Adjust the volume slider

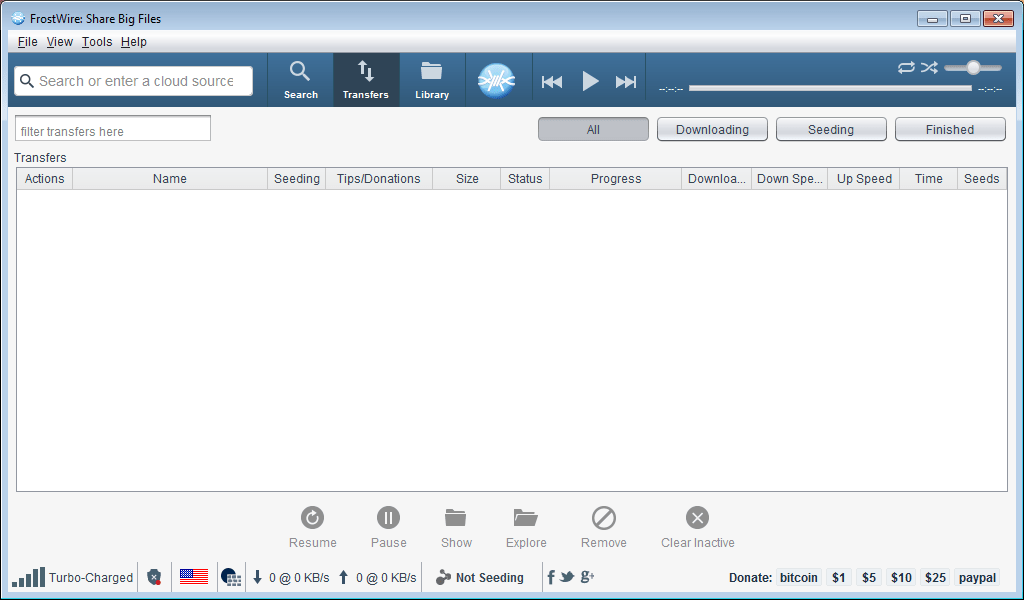click(973, 67)
